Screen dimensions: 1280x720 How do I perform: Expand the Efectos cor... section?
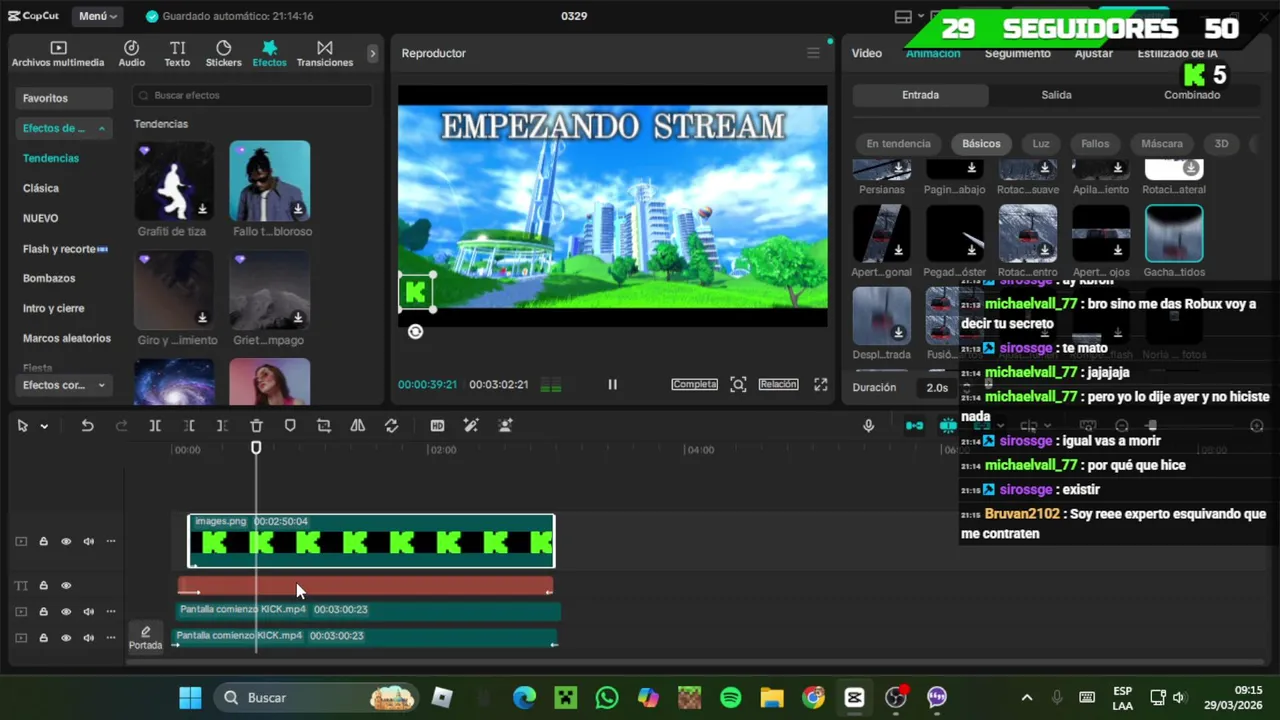point(63,385)
